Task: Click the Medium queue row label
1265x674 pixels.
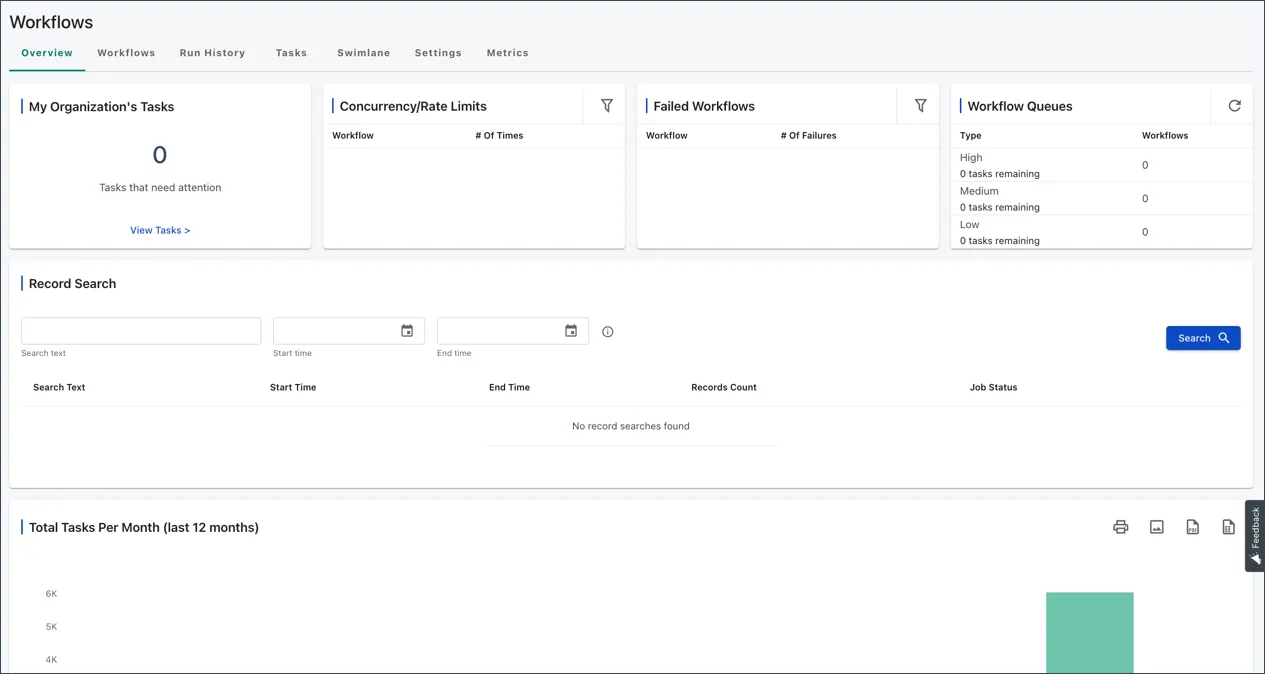Action: coord(979,191)
